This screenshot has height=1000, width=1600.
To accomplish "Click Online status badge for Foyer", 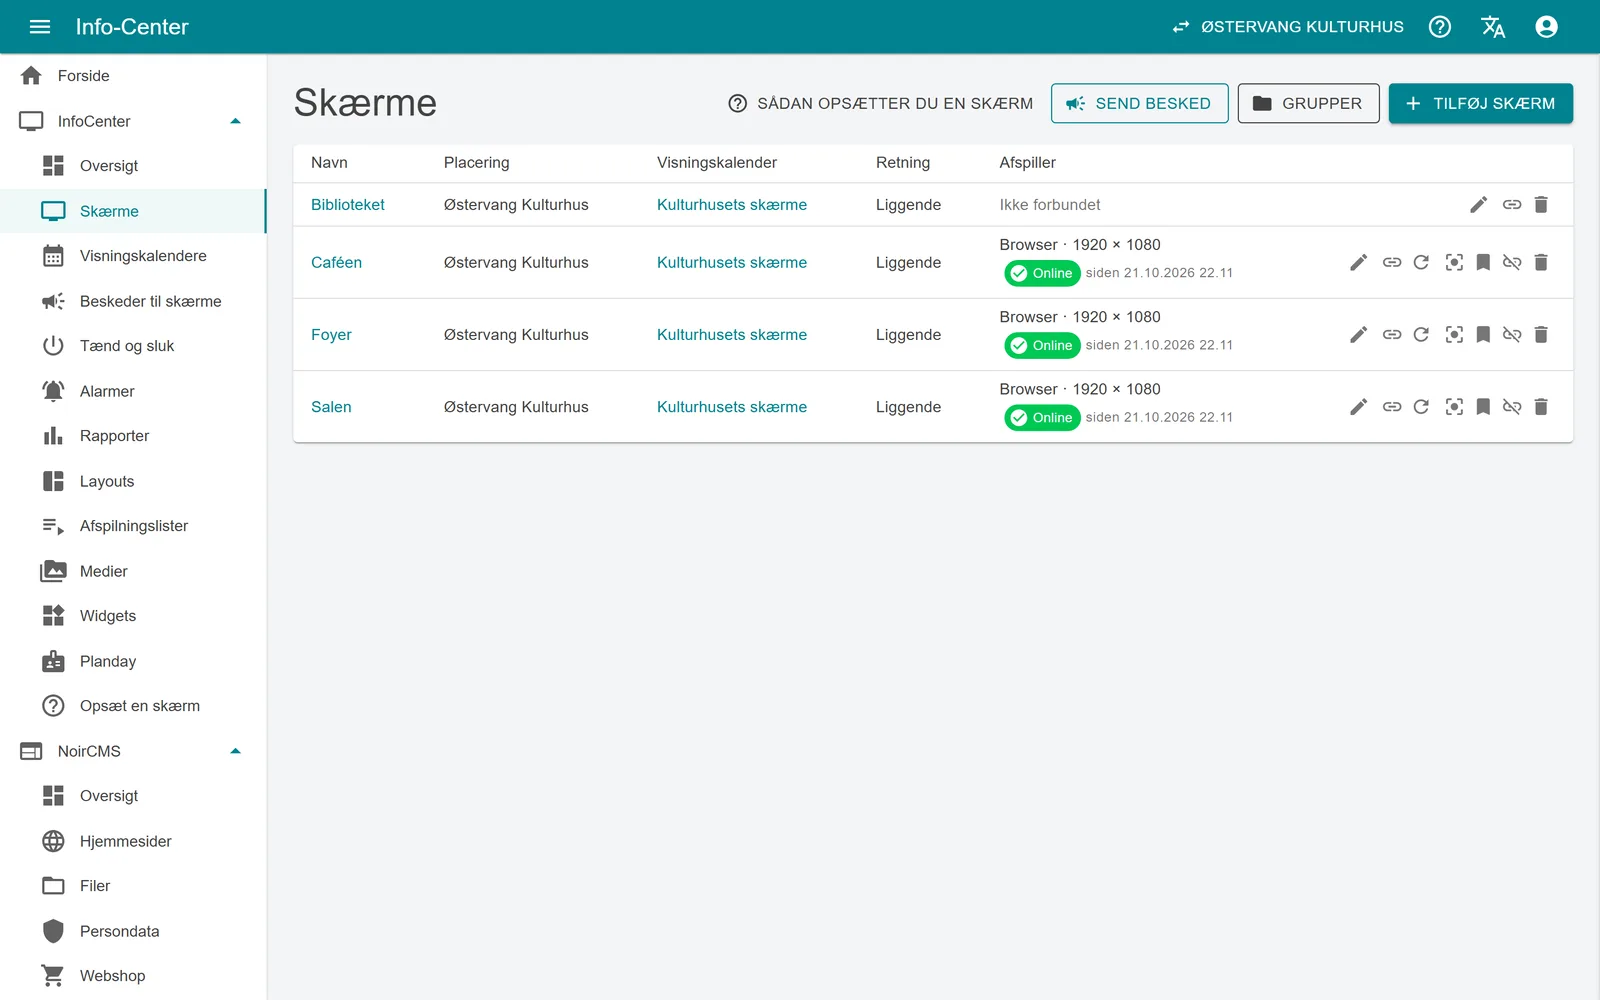I will click(1042, 345).
